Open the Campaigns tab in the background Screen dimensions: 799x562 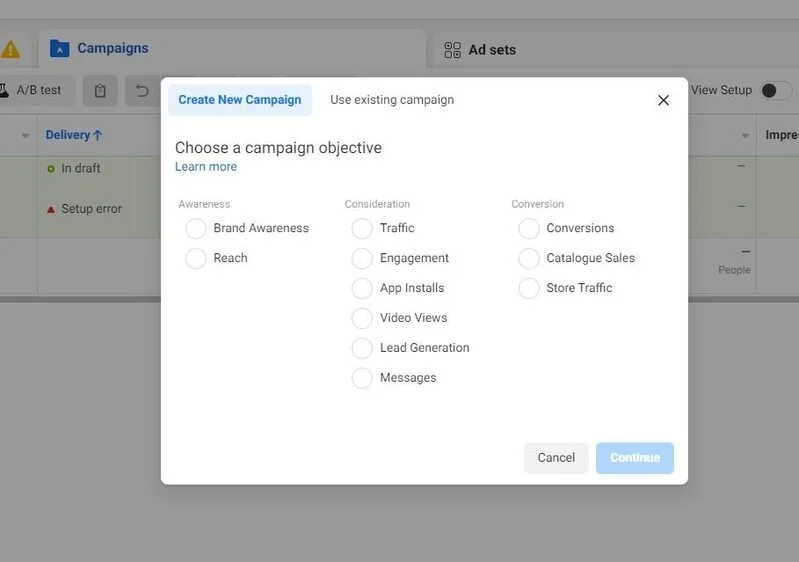point(232,49)
